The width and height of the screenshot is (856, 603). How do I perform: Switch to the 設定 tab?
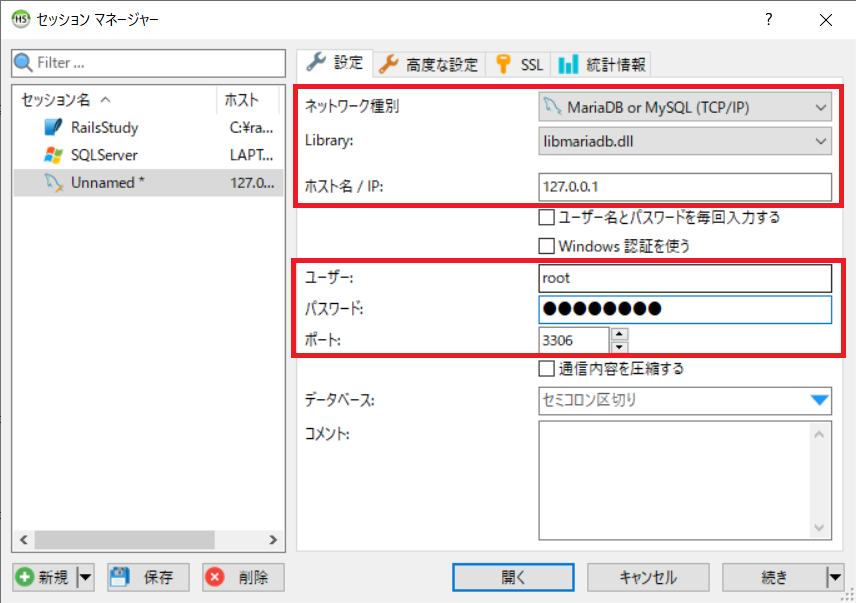tap(335, 63)
